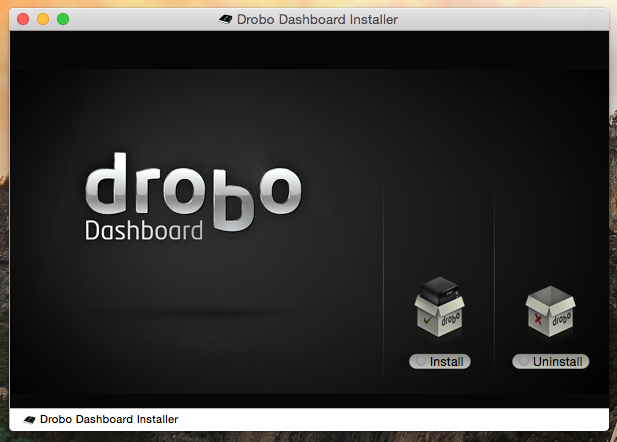Minimize the installer with the yellow button
The width and height of the screenshot is (617, 442).
pyautogui.click(x=43, y=19)
